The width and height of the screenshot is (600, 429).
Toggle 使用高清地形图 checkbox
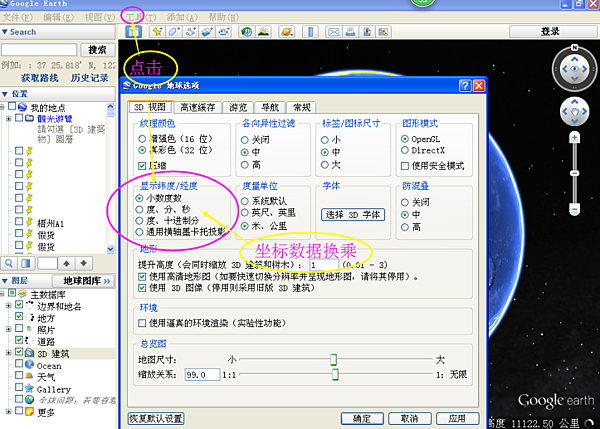click(x=142, y=276)
